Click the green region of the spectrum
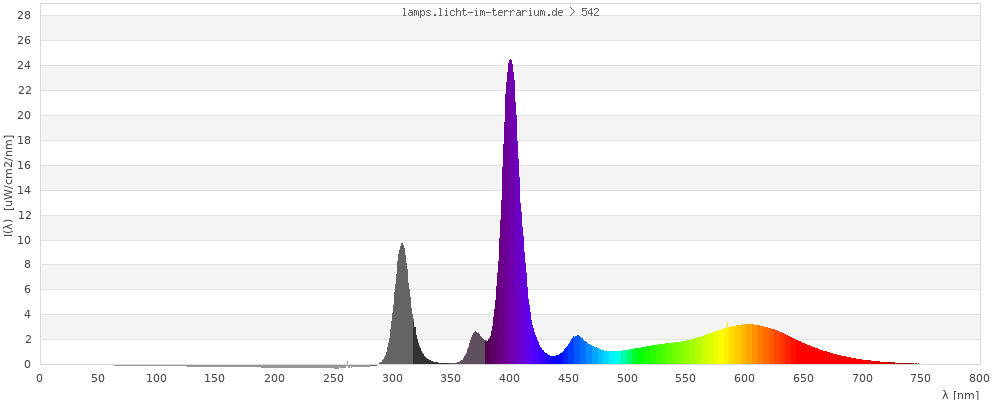 click(655, 355)
